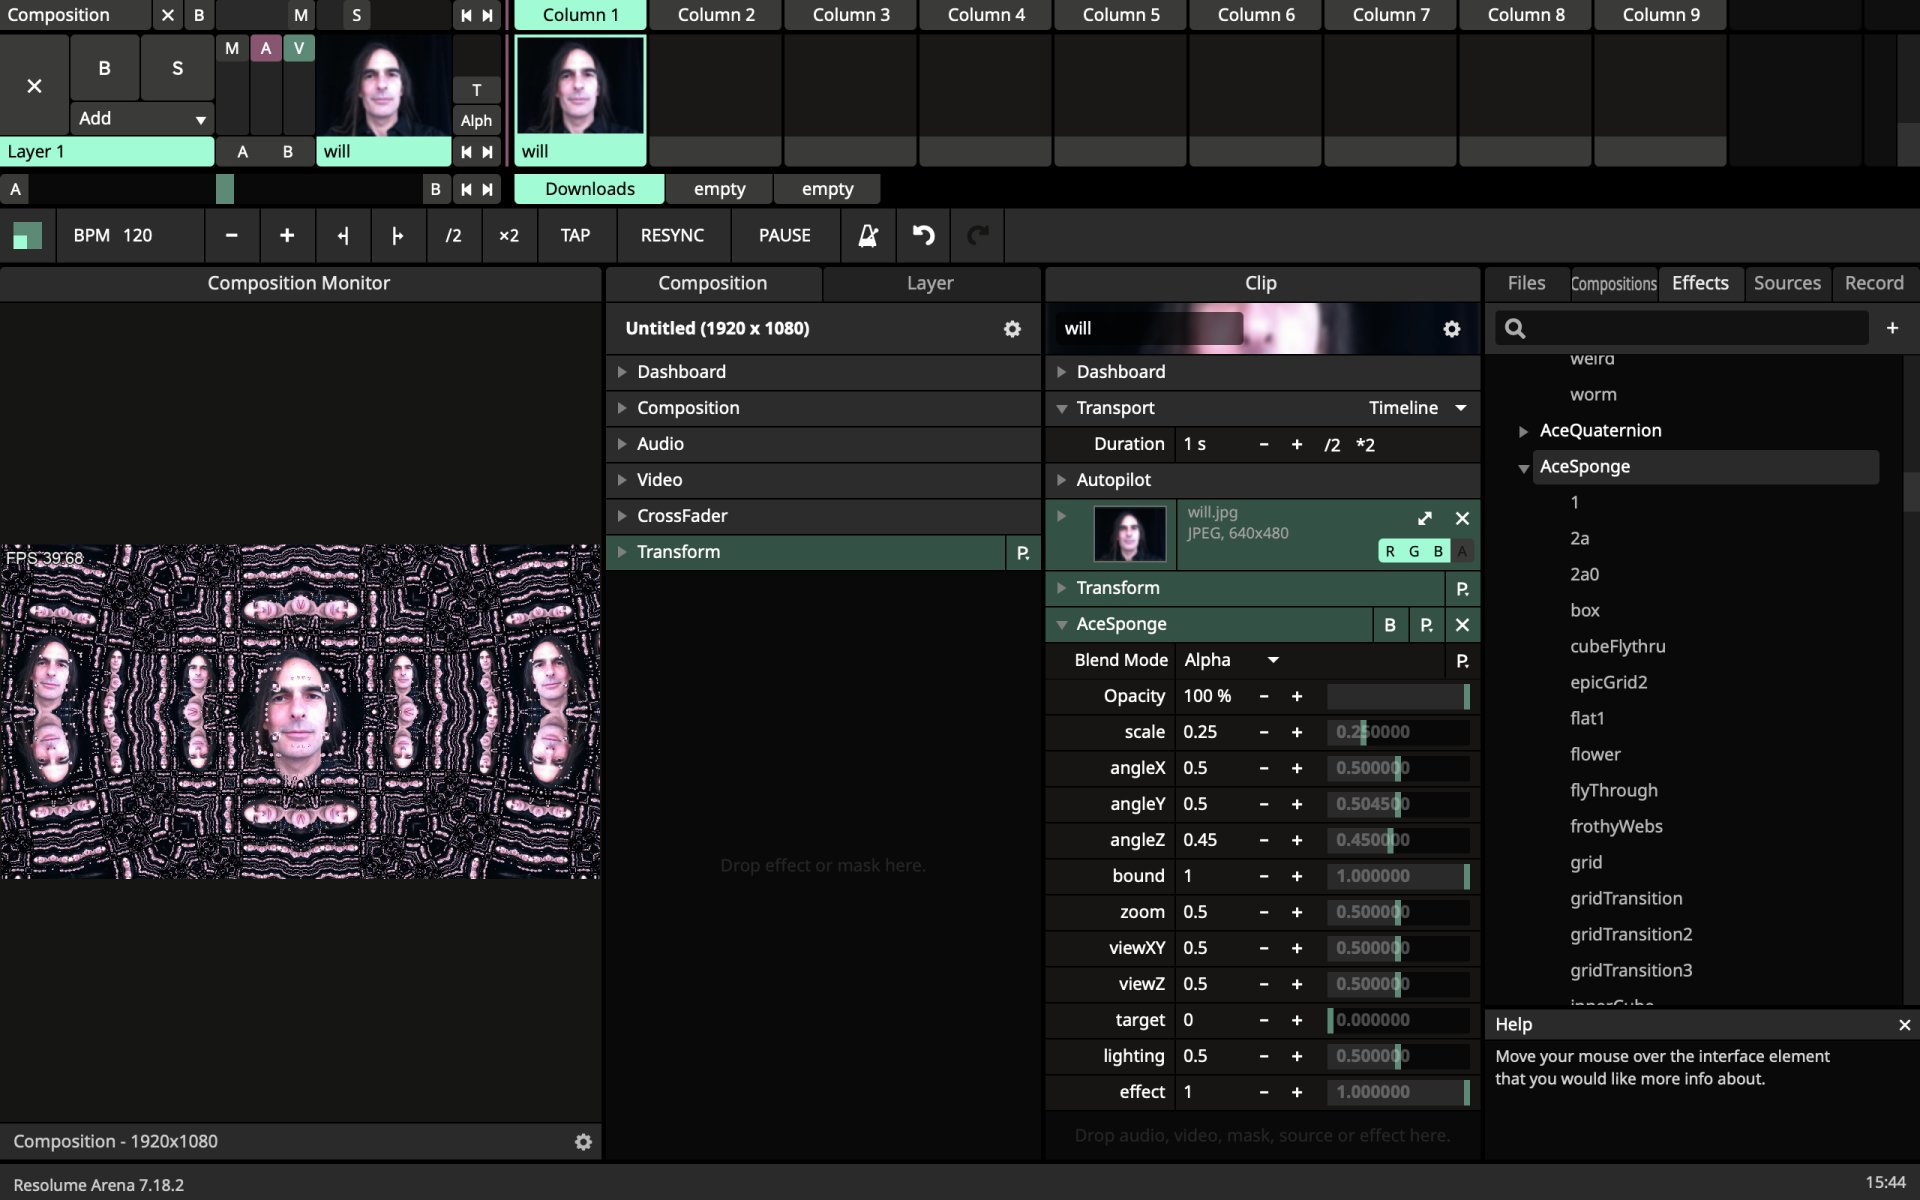Image resolution: width=1920 pixels, height=1200 pixels.
Task: Expand the AceQuaternion effects folder
Action: [1523, 431]
